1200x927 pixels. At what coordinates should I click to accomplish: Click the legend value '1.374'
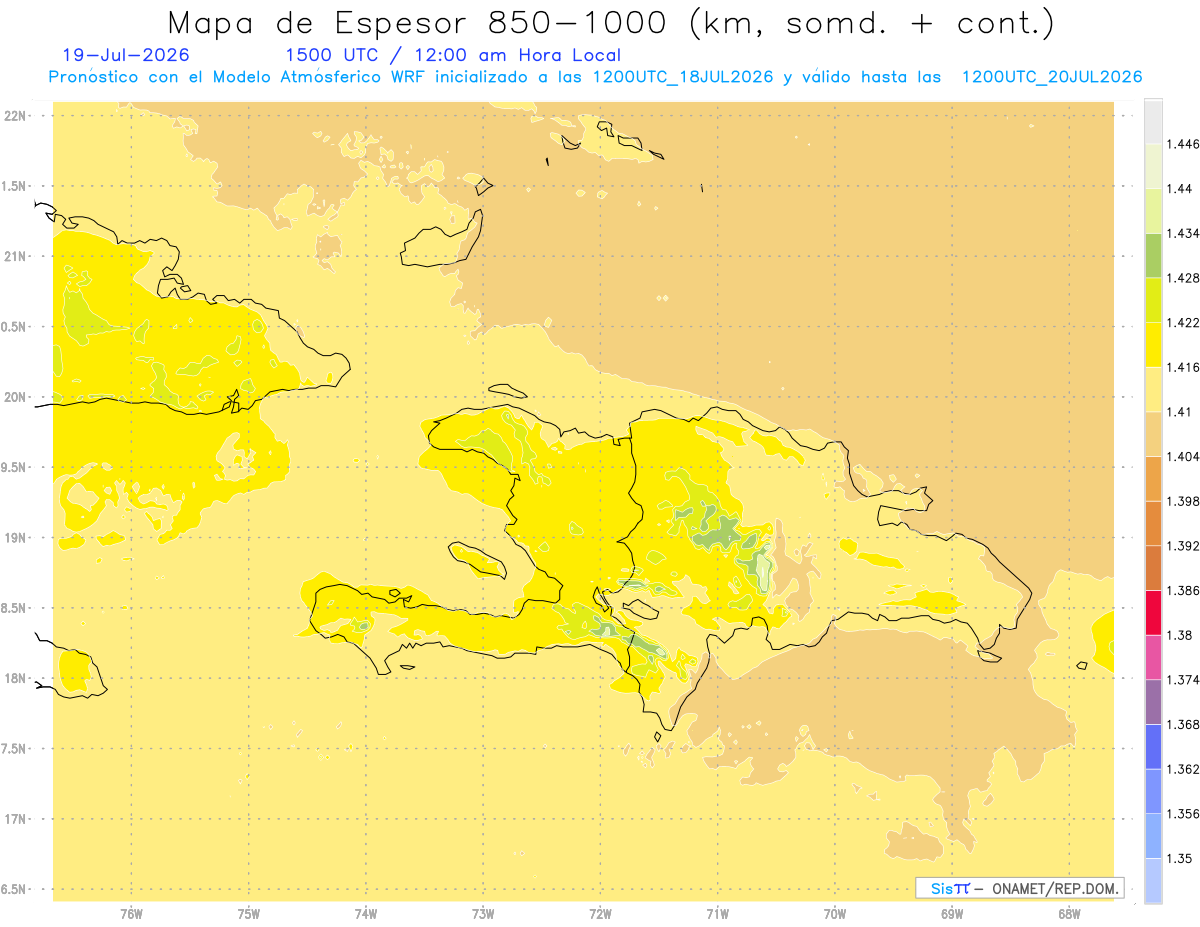coord(1183,679)
